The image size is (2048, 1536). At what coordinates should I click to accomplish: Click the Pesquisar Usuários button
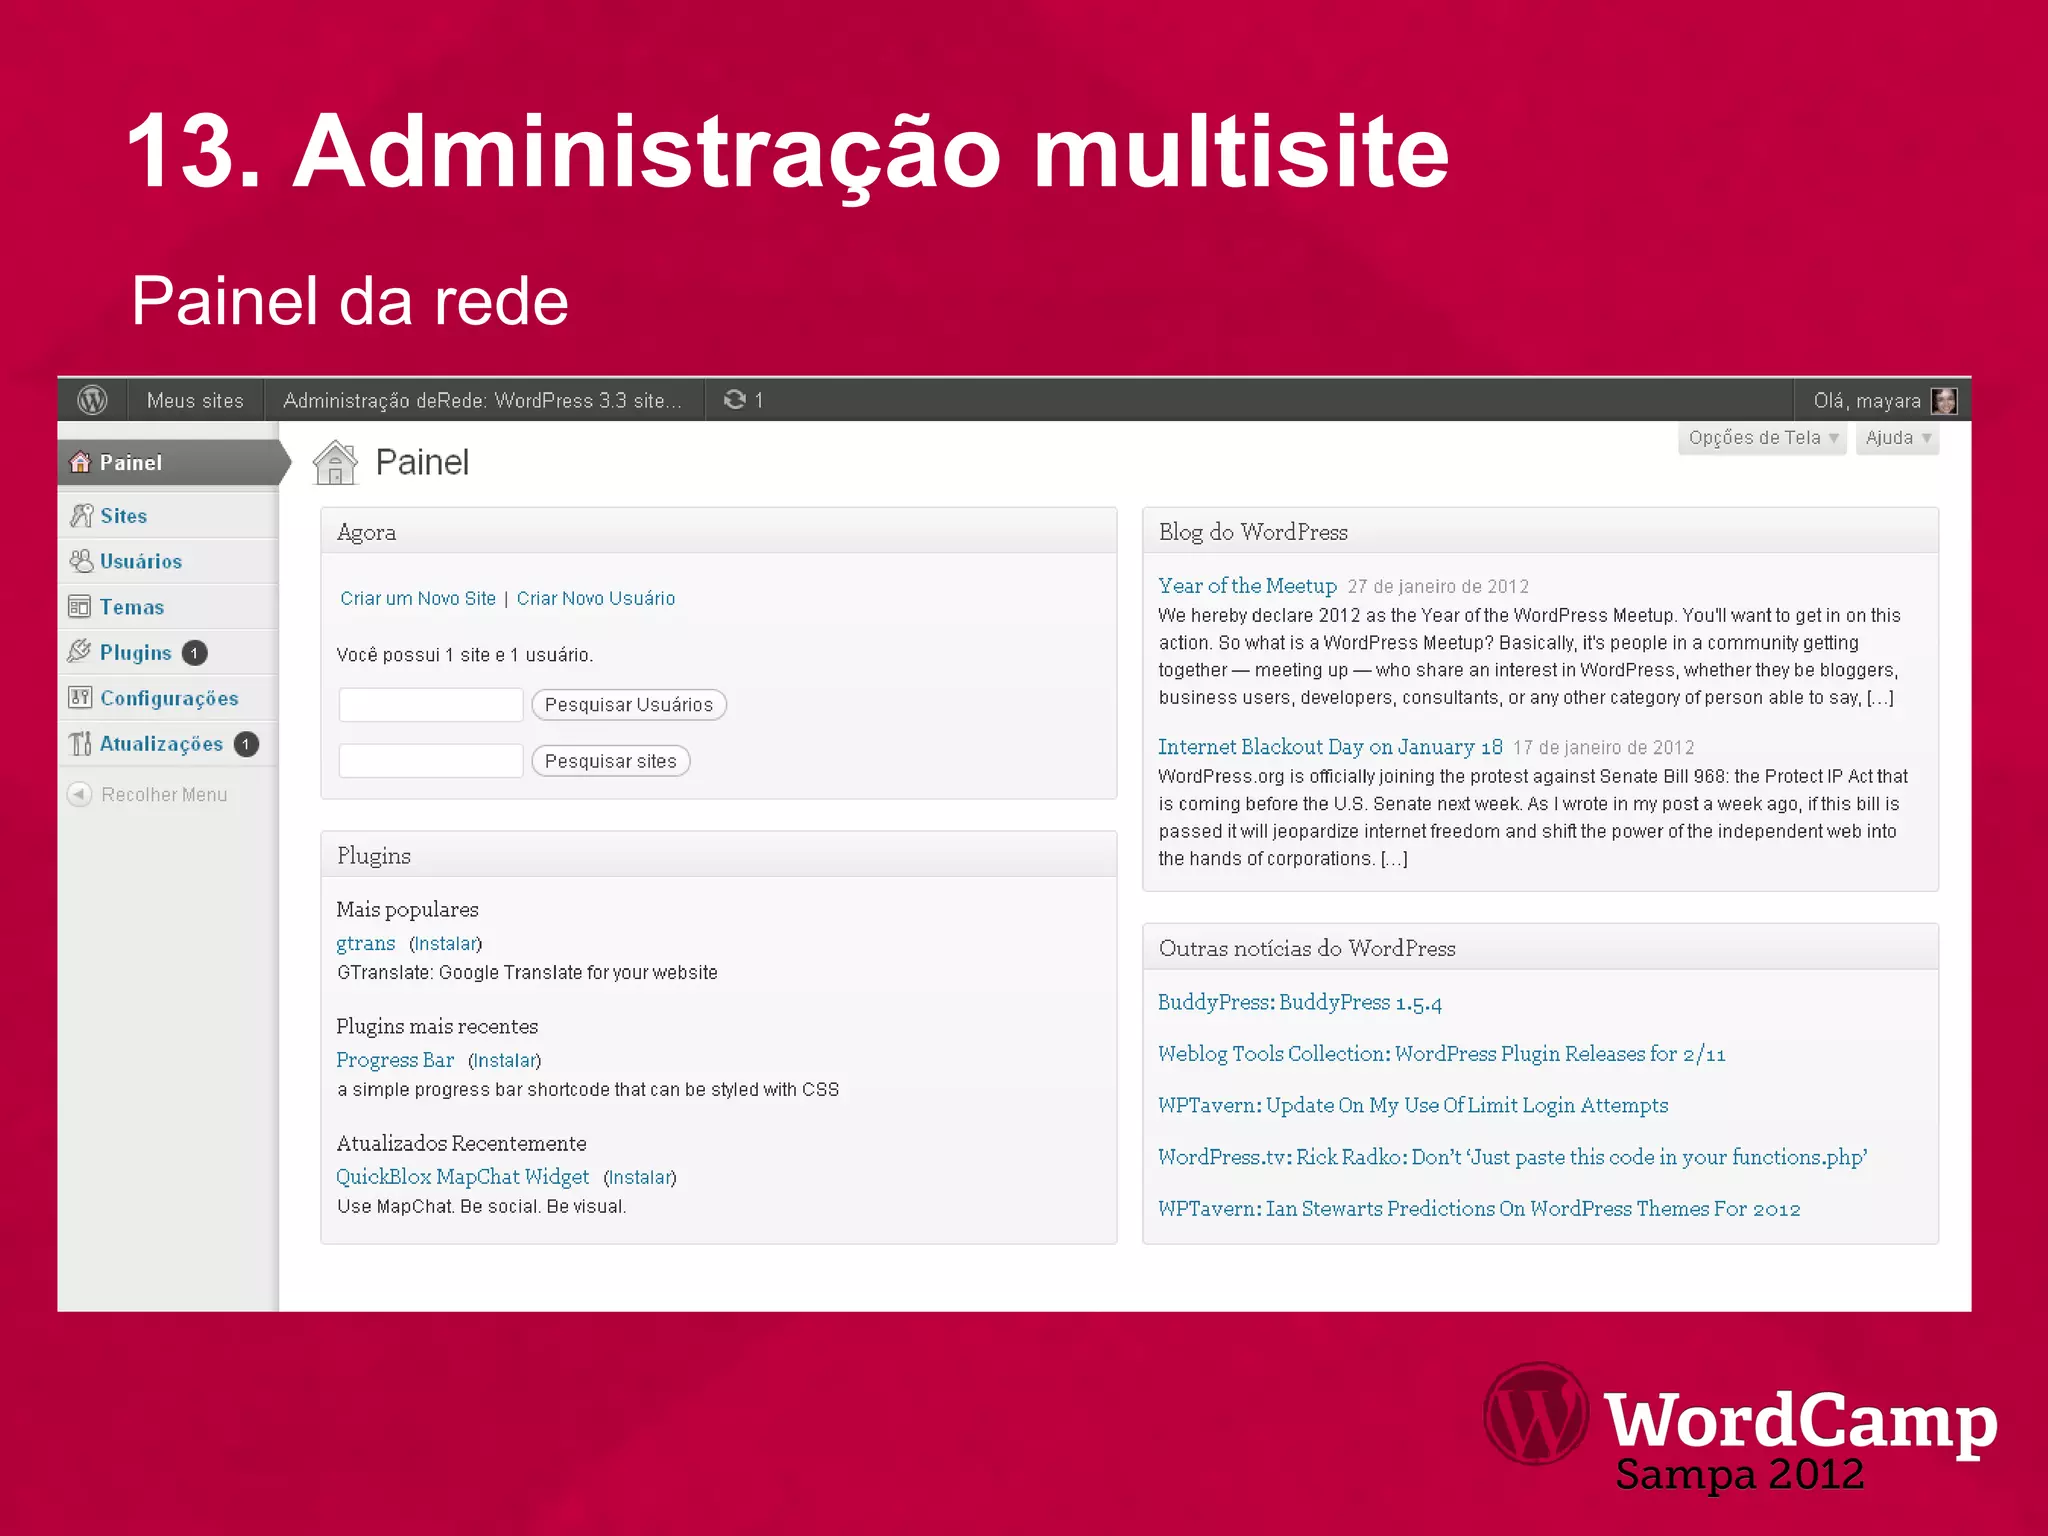coord(629,705)
